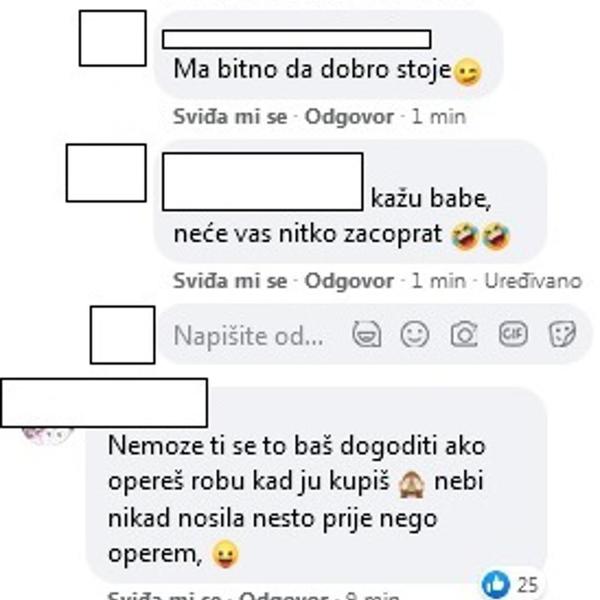Like the 'Ma bitno da dobro stoje' comment
This screenshot has width=600, height=600.
tap(230, 117)
